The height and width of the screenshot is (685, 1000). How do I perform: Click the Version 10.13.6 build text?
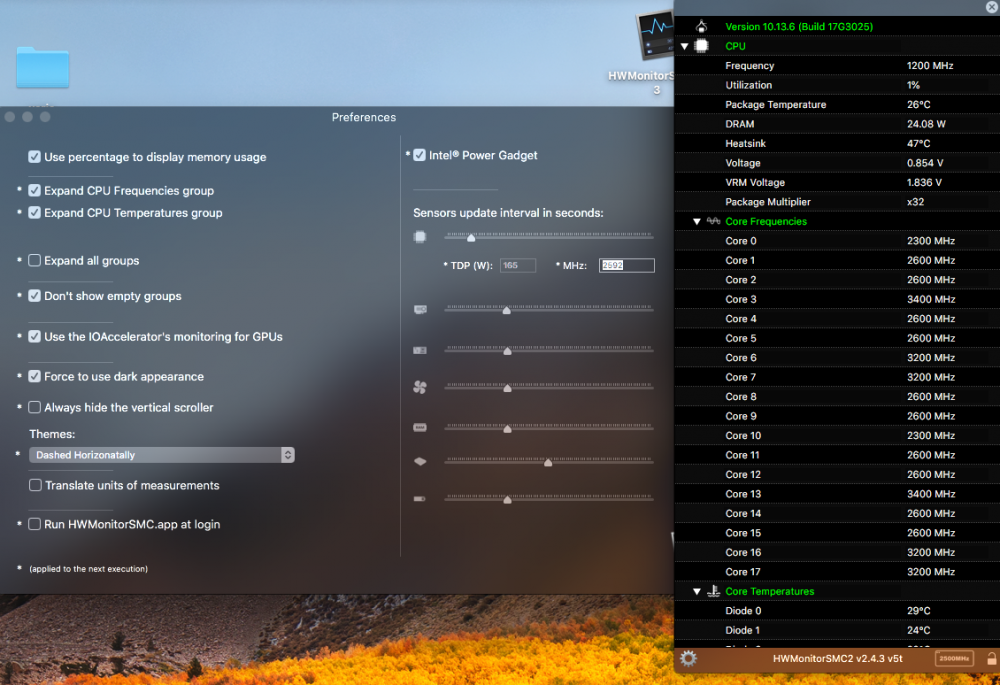(799, 27)
